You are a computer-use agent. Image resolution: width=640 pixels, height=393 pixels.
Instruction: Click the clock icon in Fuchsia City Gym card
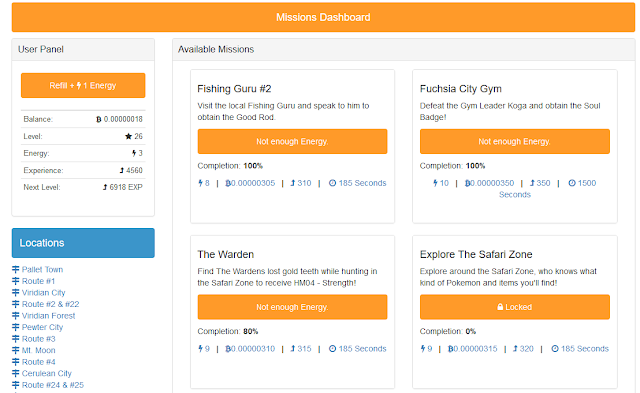pyautogui.click(x=572, y=183)
